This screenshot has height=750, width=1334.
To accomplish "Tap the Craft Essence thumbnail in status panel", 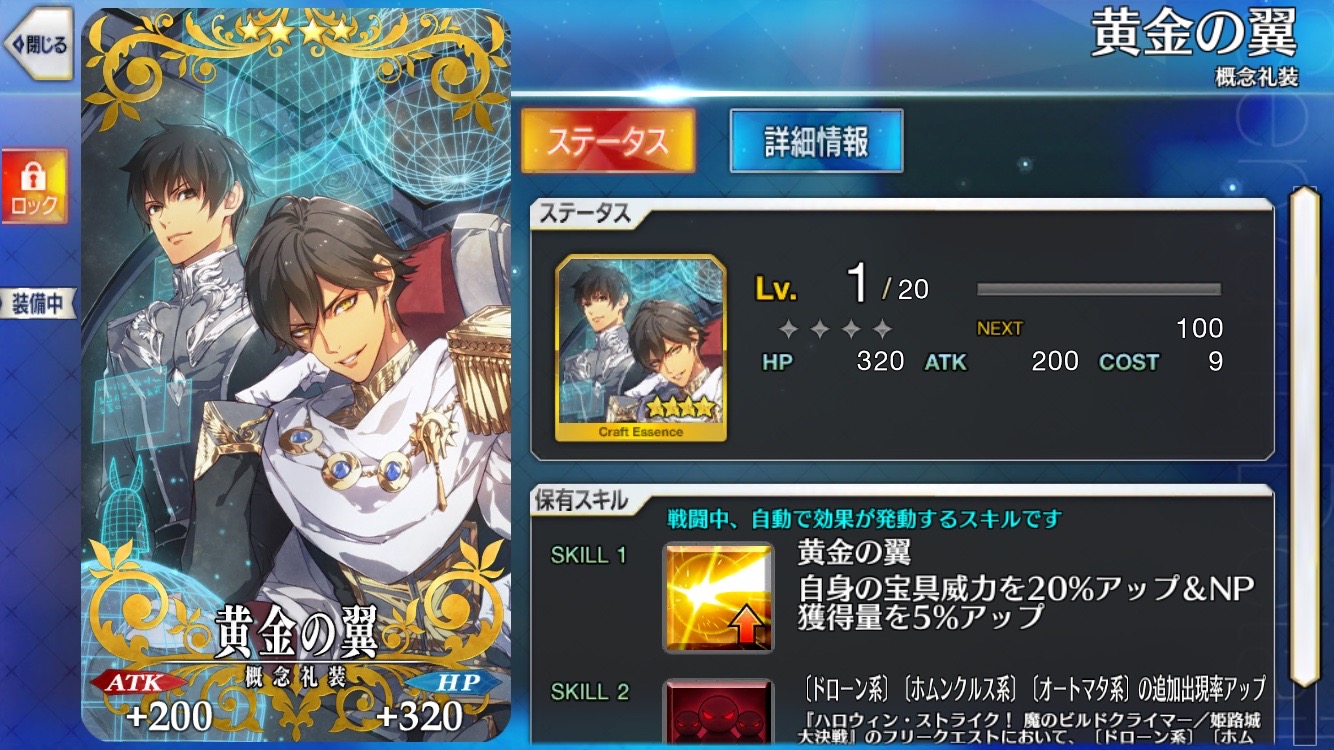I will tap(641, 348).
